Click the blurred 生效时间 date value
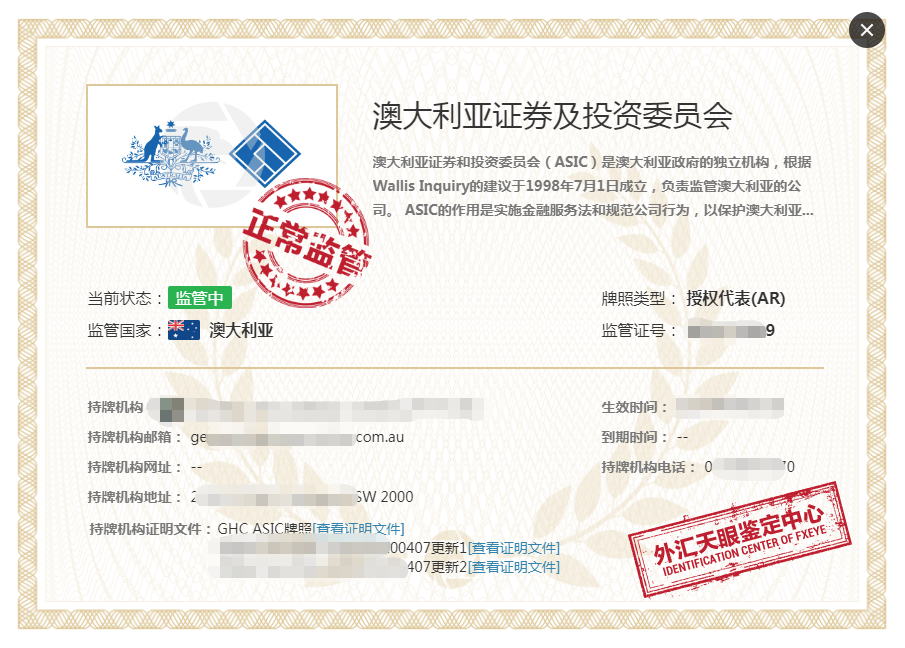The width and height of the screenshot is (905, 648). [729, 407]
